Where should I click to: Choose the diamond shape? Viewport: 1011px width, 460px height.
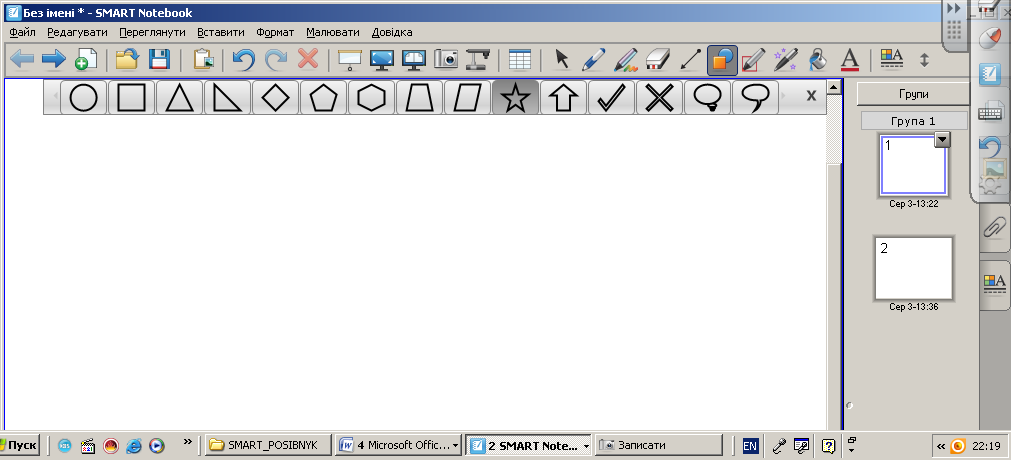[x=275, y=98]
